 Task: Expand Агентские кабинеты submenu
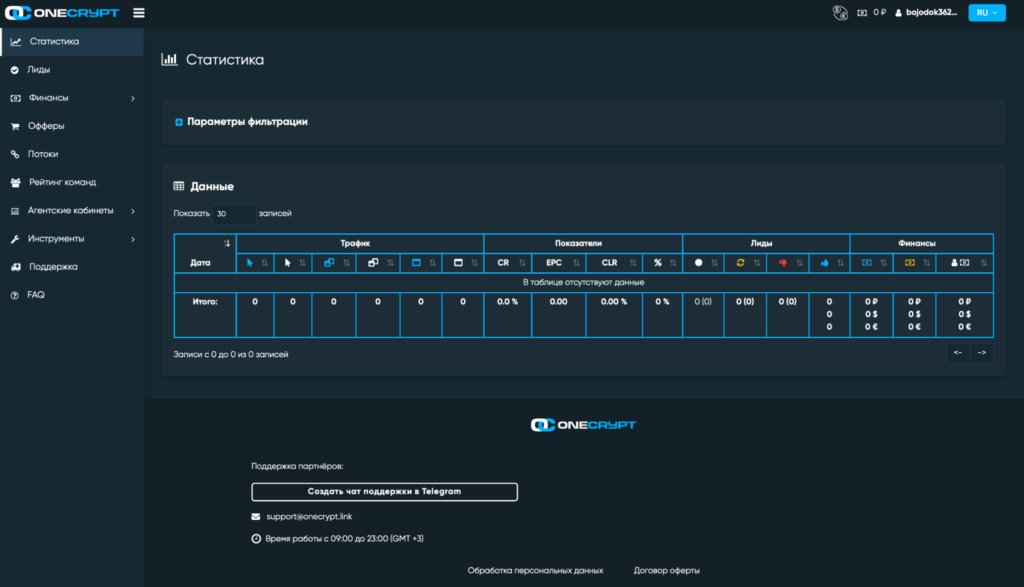point(72,210)
